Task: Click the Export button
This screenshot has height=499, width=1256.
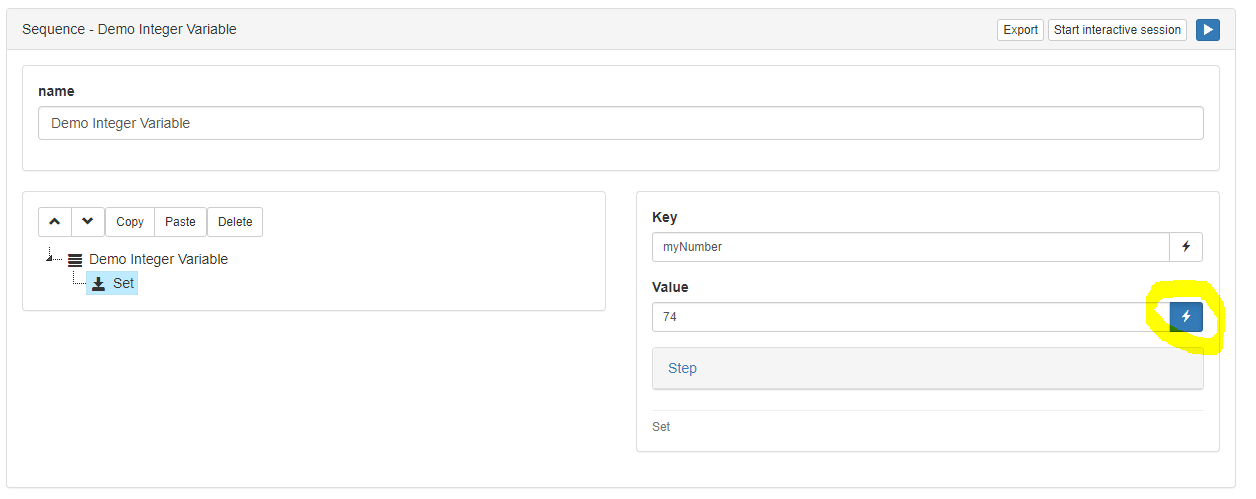Action: 1020,30
